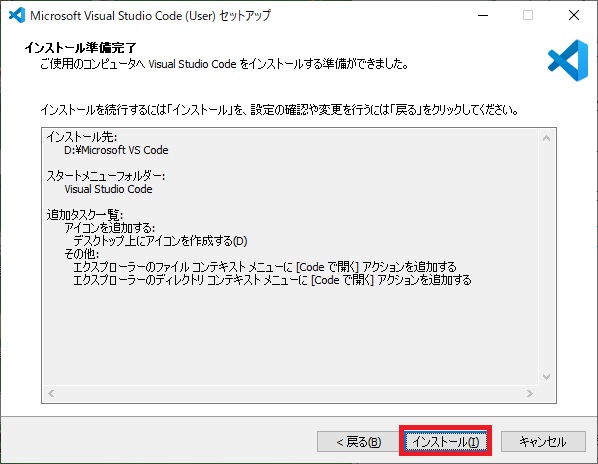Viewport: 598px width, 464px height.
Task: Click the scroll-left arrow of the summary box
Action: 51,393
